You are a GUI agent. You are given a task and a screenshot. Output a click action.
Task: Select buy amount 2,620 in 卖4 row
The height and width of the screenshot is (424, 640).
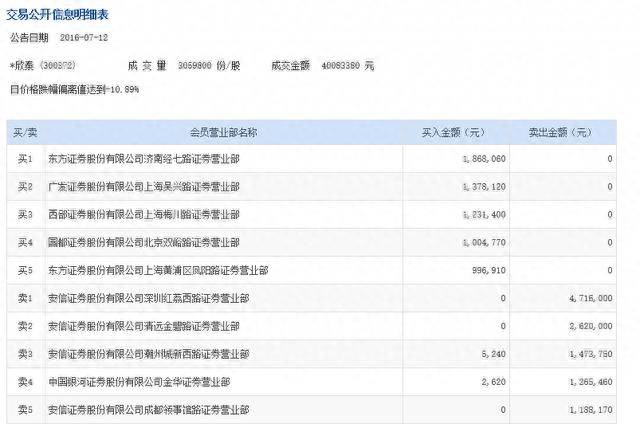click(x=493, y=382)
